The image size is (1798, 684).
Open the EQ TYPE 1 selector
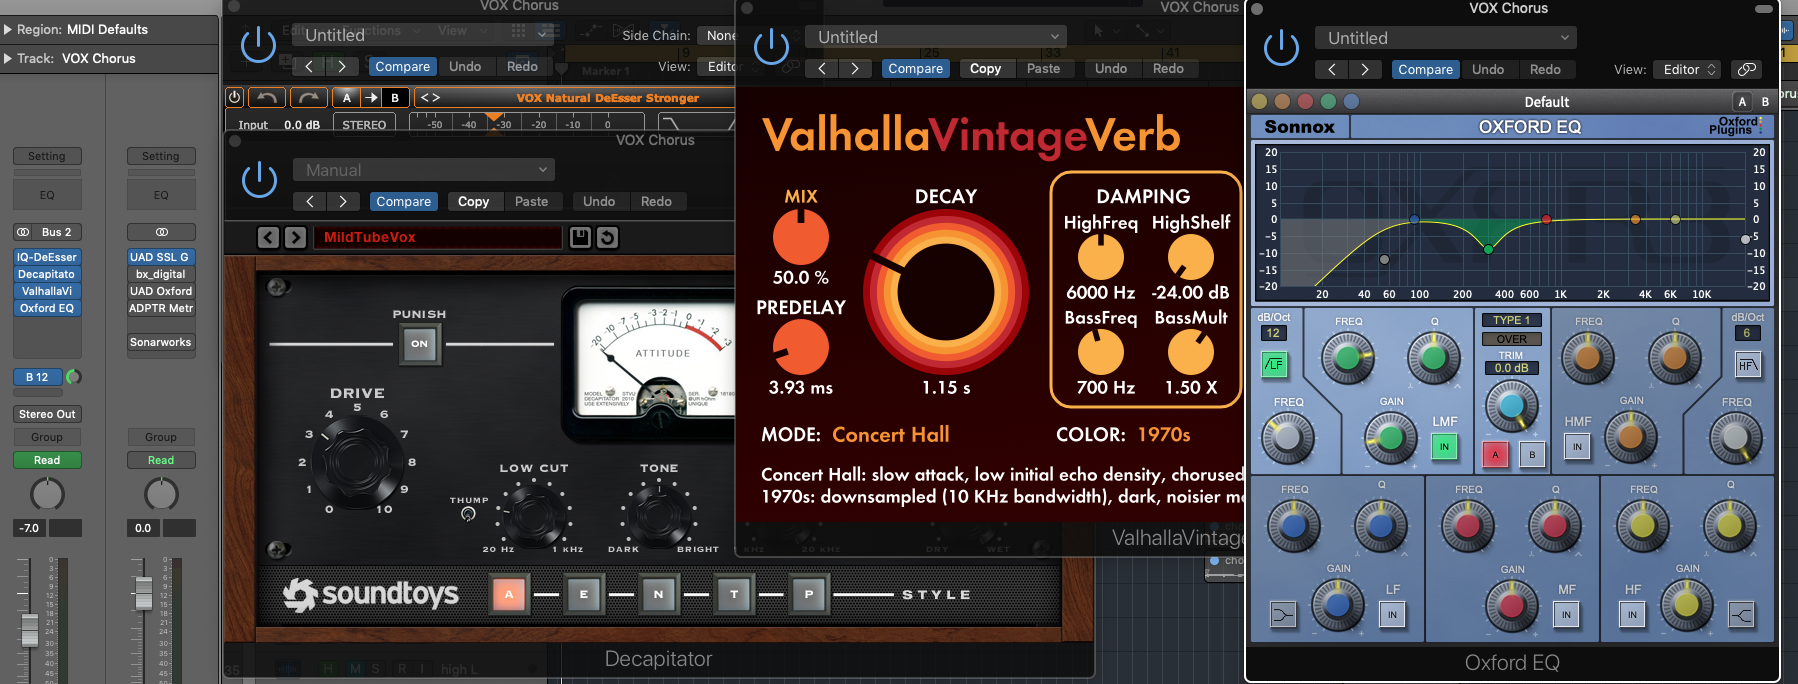click(1512, 320)
